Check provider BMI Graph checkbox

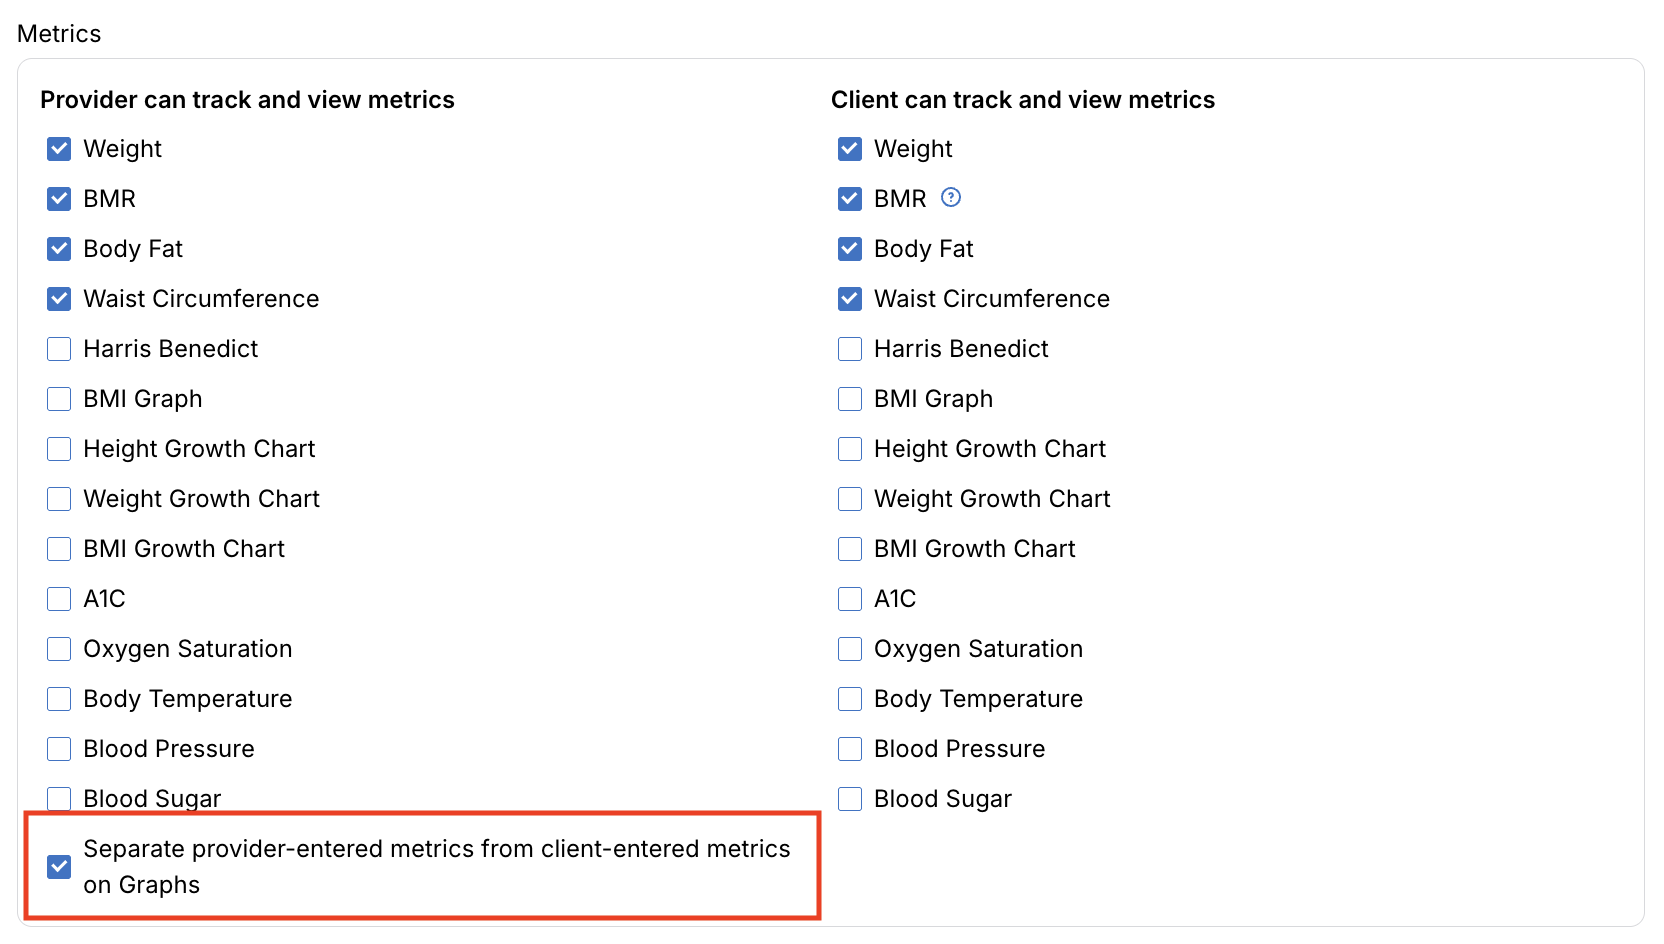pos(59,399)
